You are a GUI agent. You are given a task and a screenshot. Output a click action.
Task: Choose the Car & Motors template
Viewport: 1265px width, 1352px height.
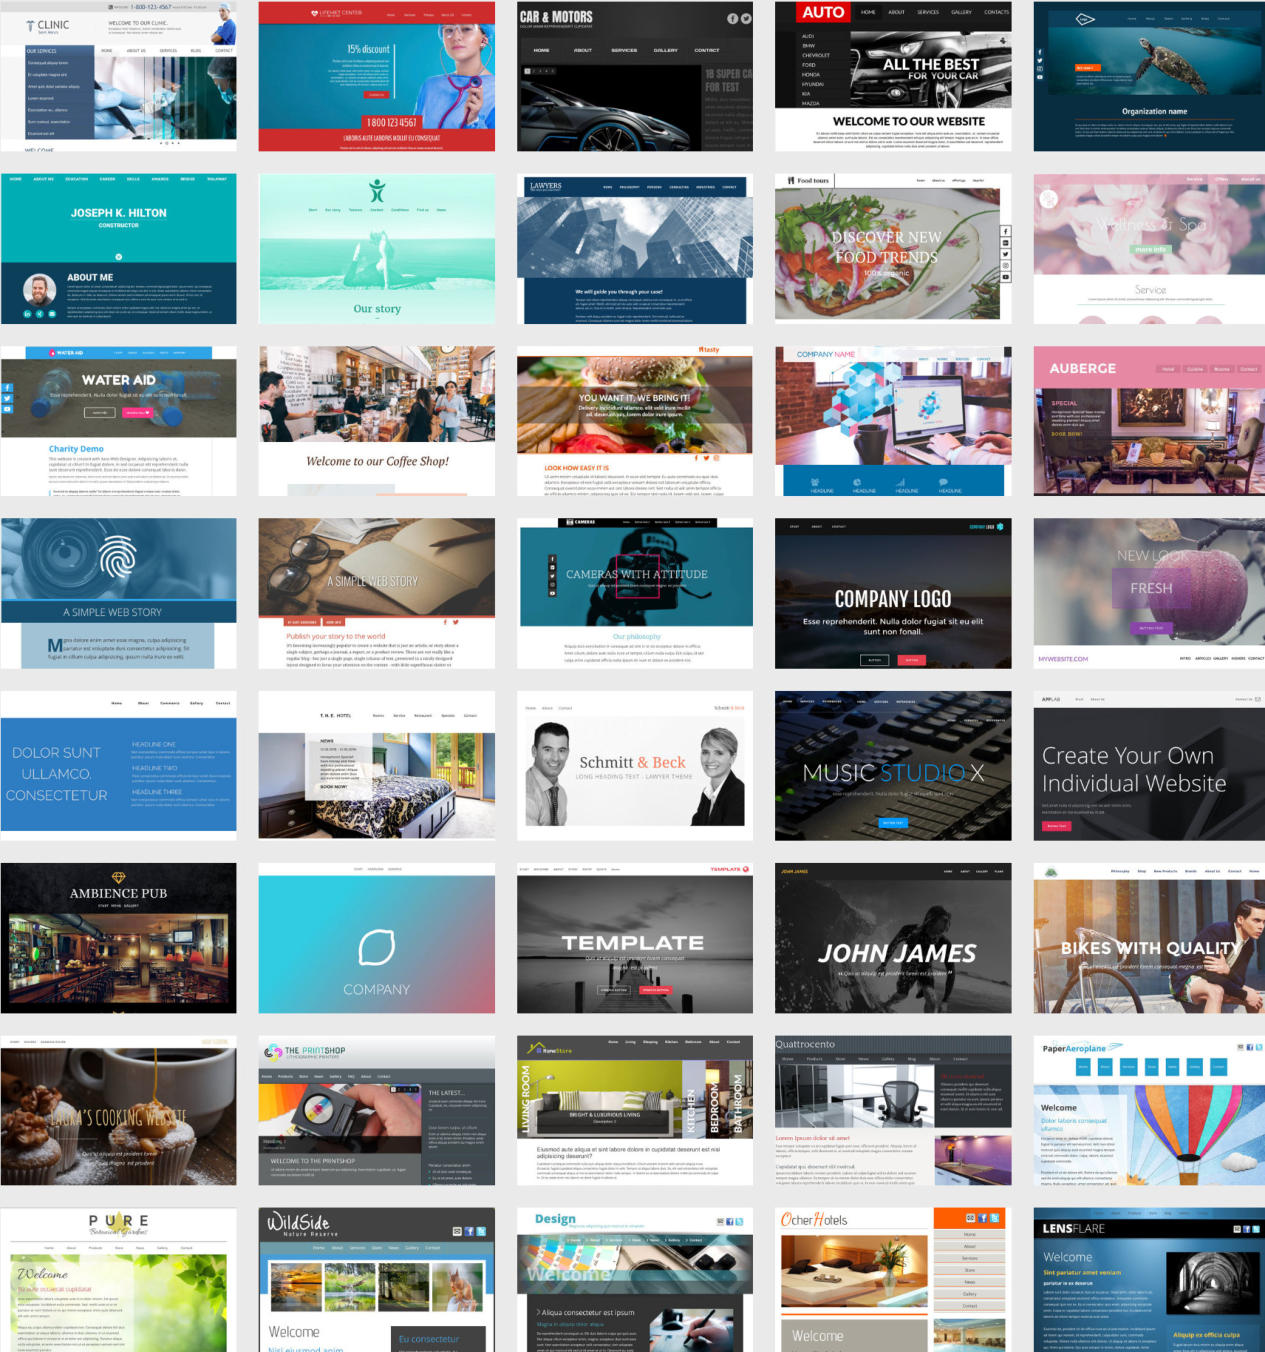[x=635, y=76]
